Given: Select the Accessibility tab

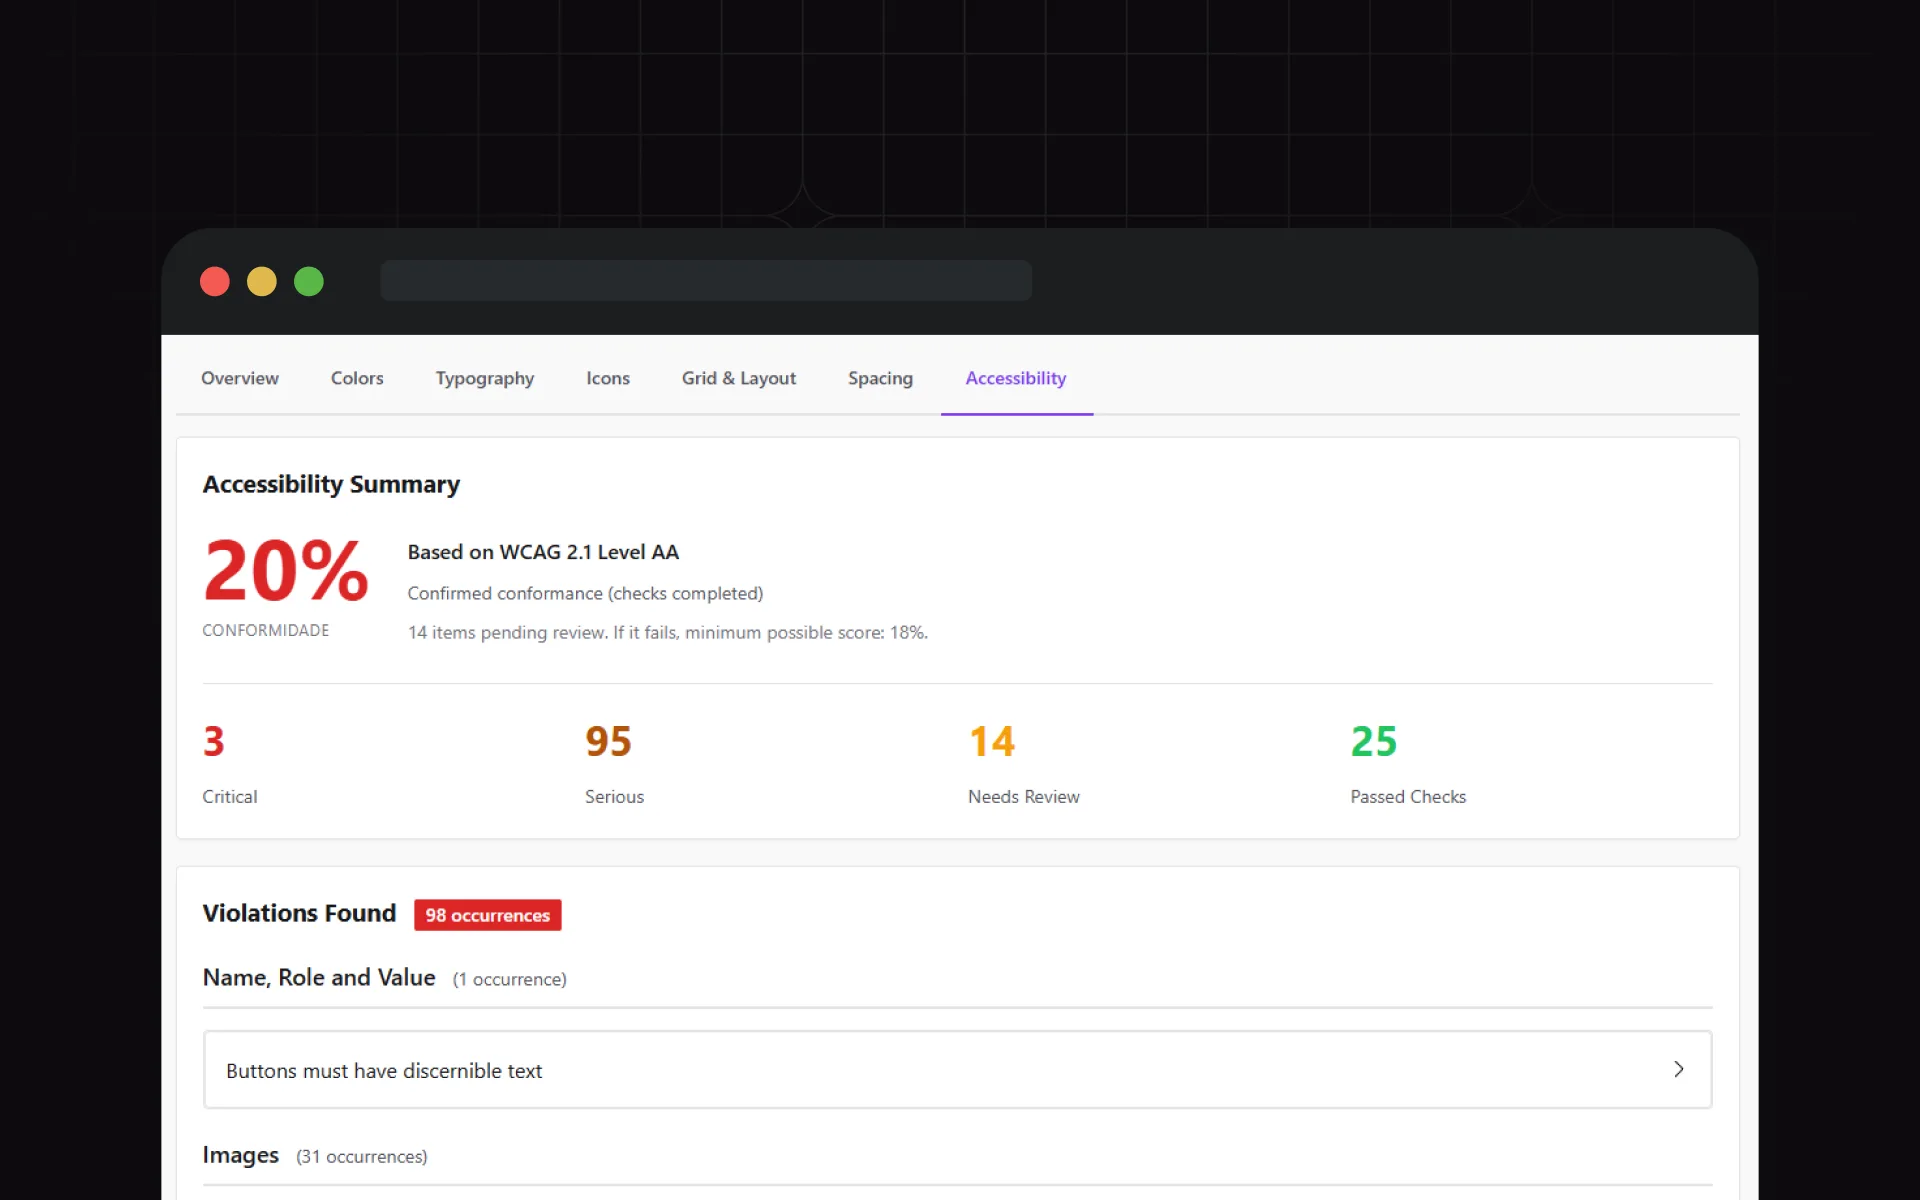Looking at the screenshot, I should coord(1016,378).
